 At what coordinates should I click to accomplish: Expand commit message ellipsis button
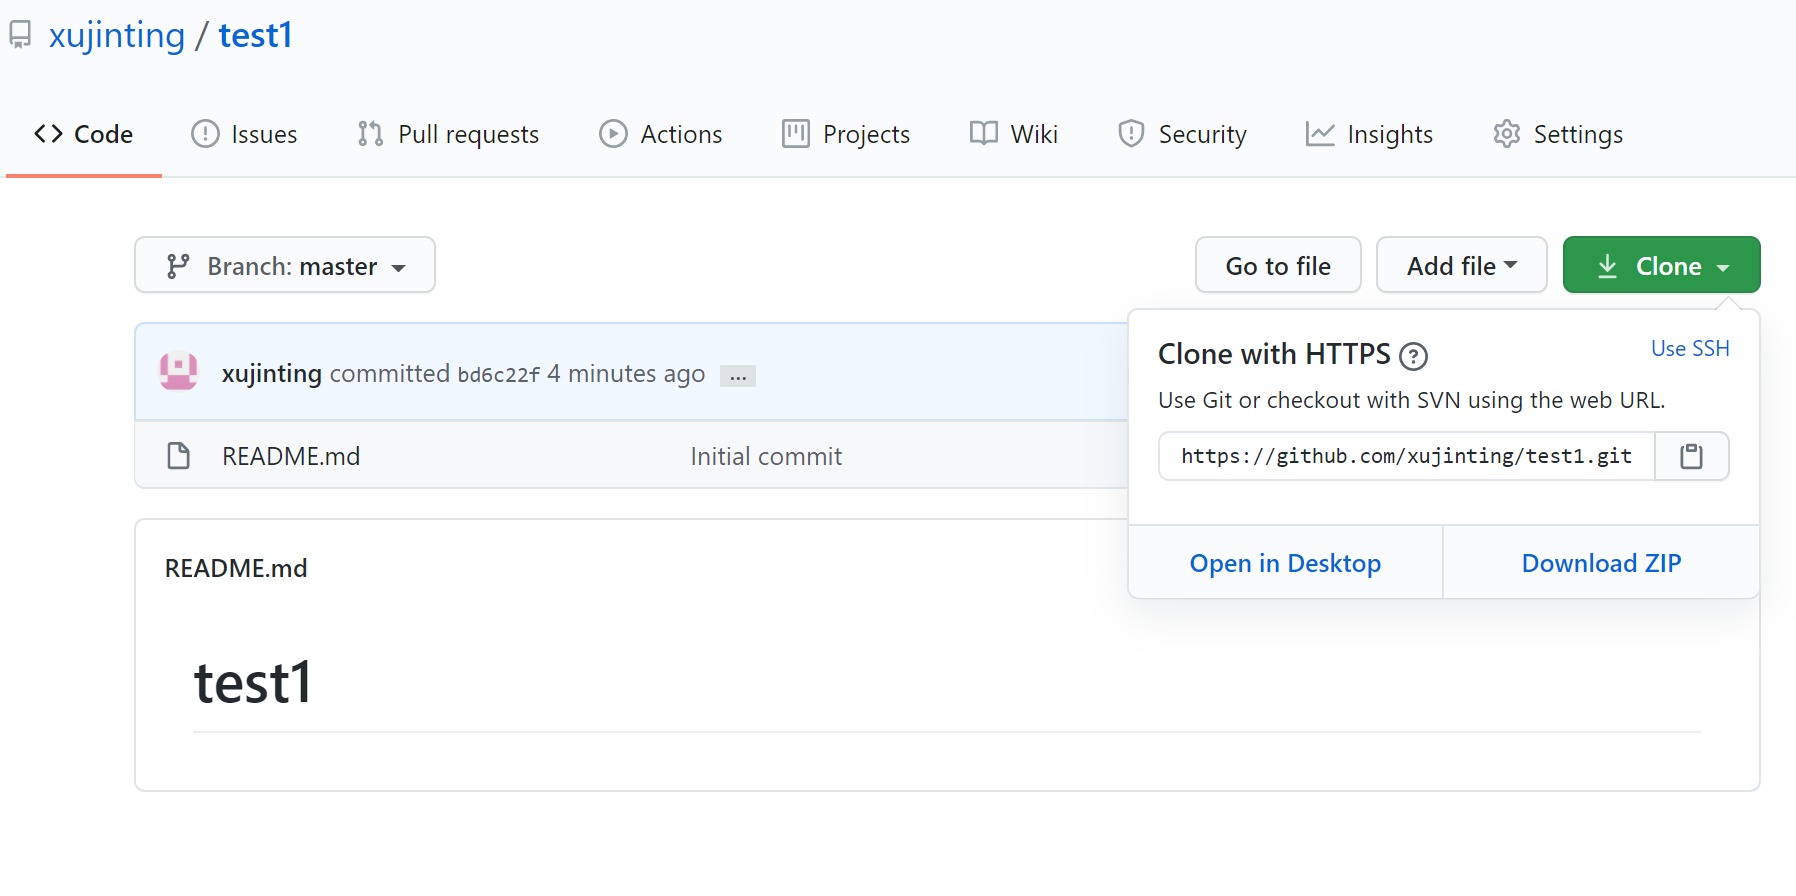point(738,376)
